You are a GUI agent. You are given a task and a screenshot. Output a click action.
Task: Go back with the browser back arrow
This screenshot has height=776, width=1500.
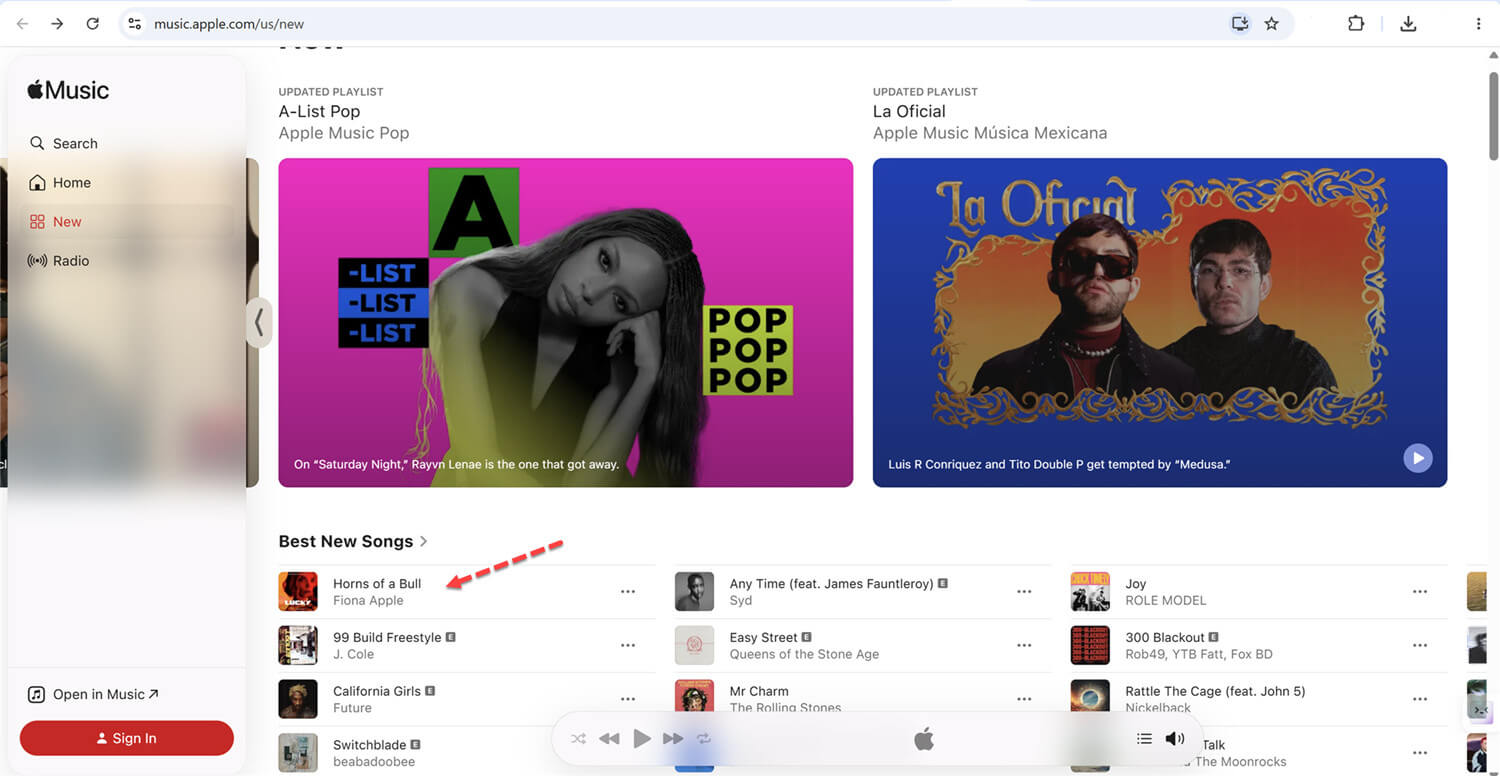[22, 24]
